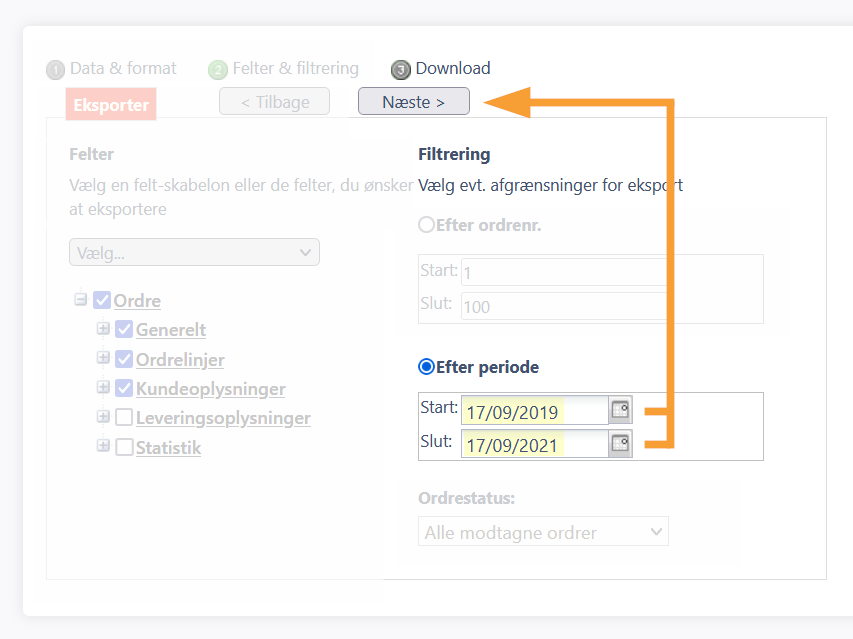Switch to the Eksporter tab
This screenshot has height=639, width=853.
[x=111, y=104]
